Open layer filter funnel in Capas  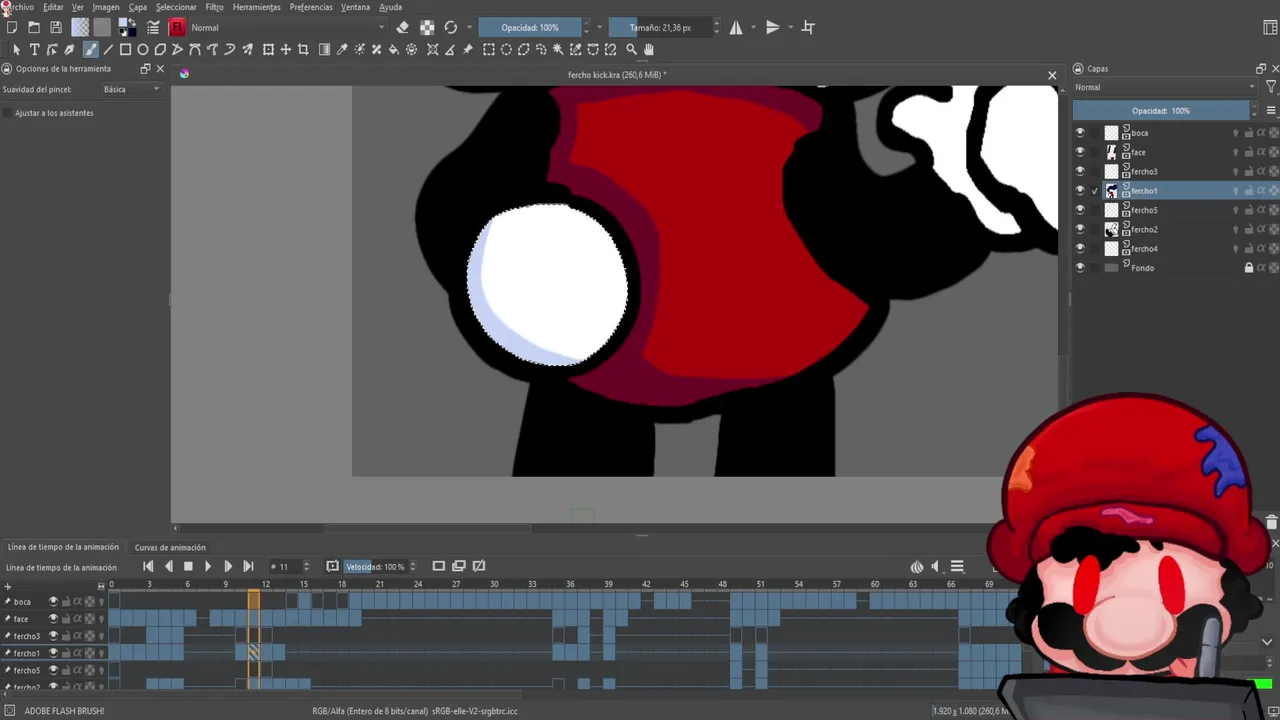point(1271,87)
